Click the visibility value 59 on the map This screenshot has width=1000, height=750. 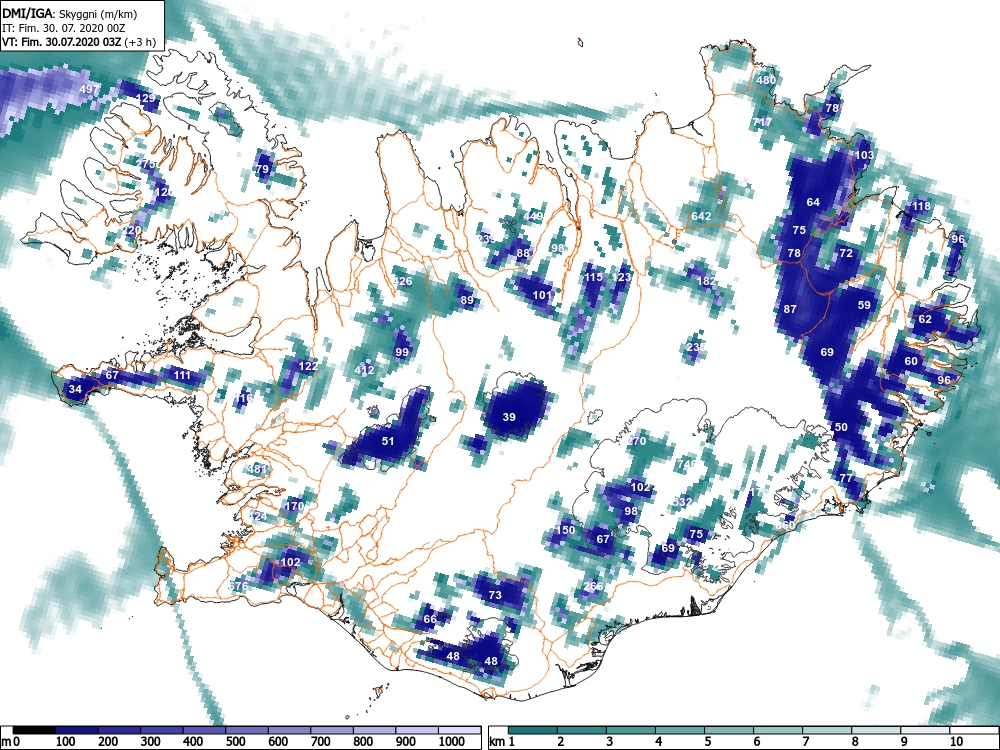[x=864, y=305]
